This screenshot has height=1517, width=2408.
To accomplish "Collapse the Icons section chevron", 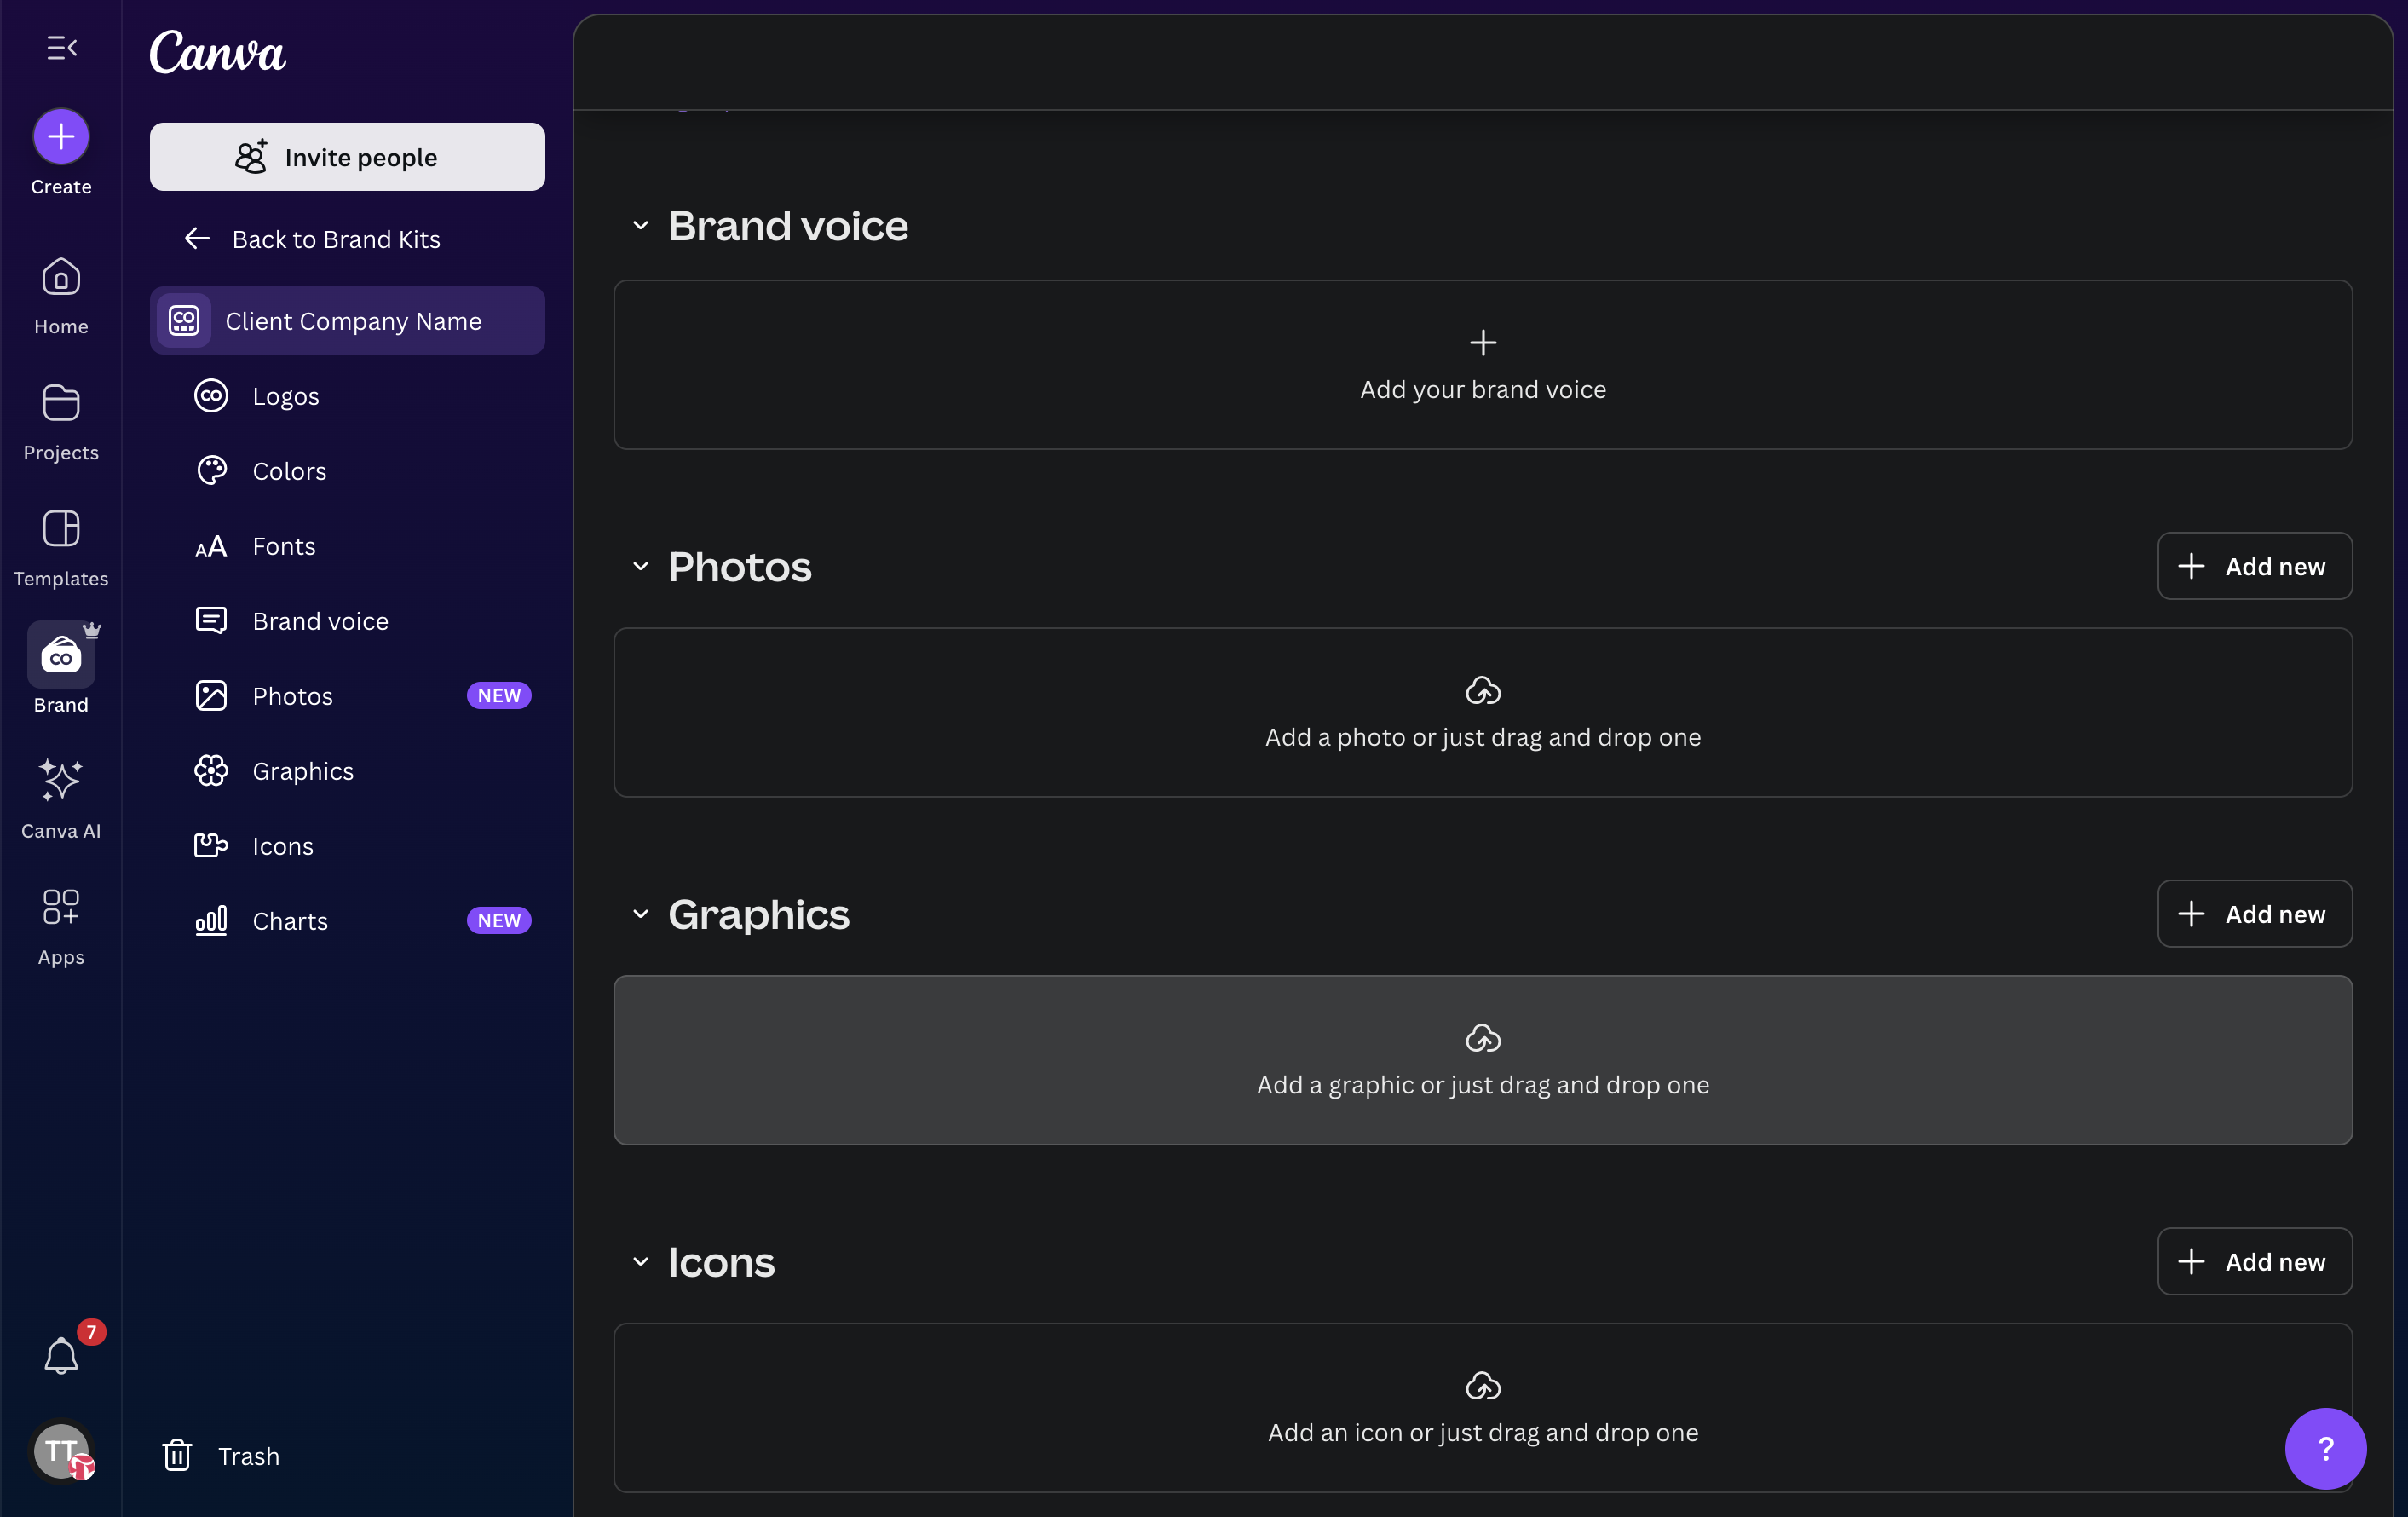I will [640, 1262].
